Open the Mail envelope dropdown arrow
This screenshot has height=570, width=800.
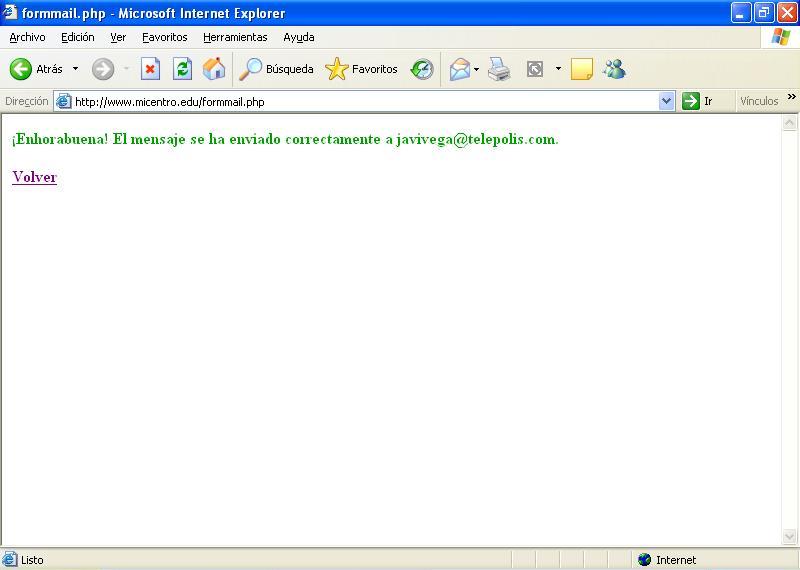click(476, 69)
